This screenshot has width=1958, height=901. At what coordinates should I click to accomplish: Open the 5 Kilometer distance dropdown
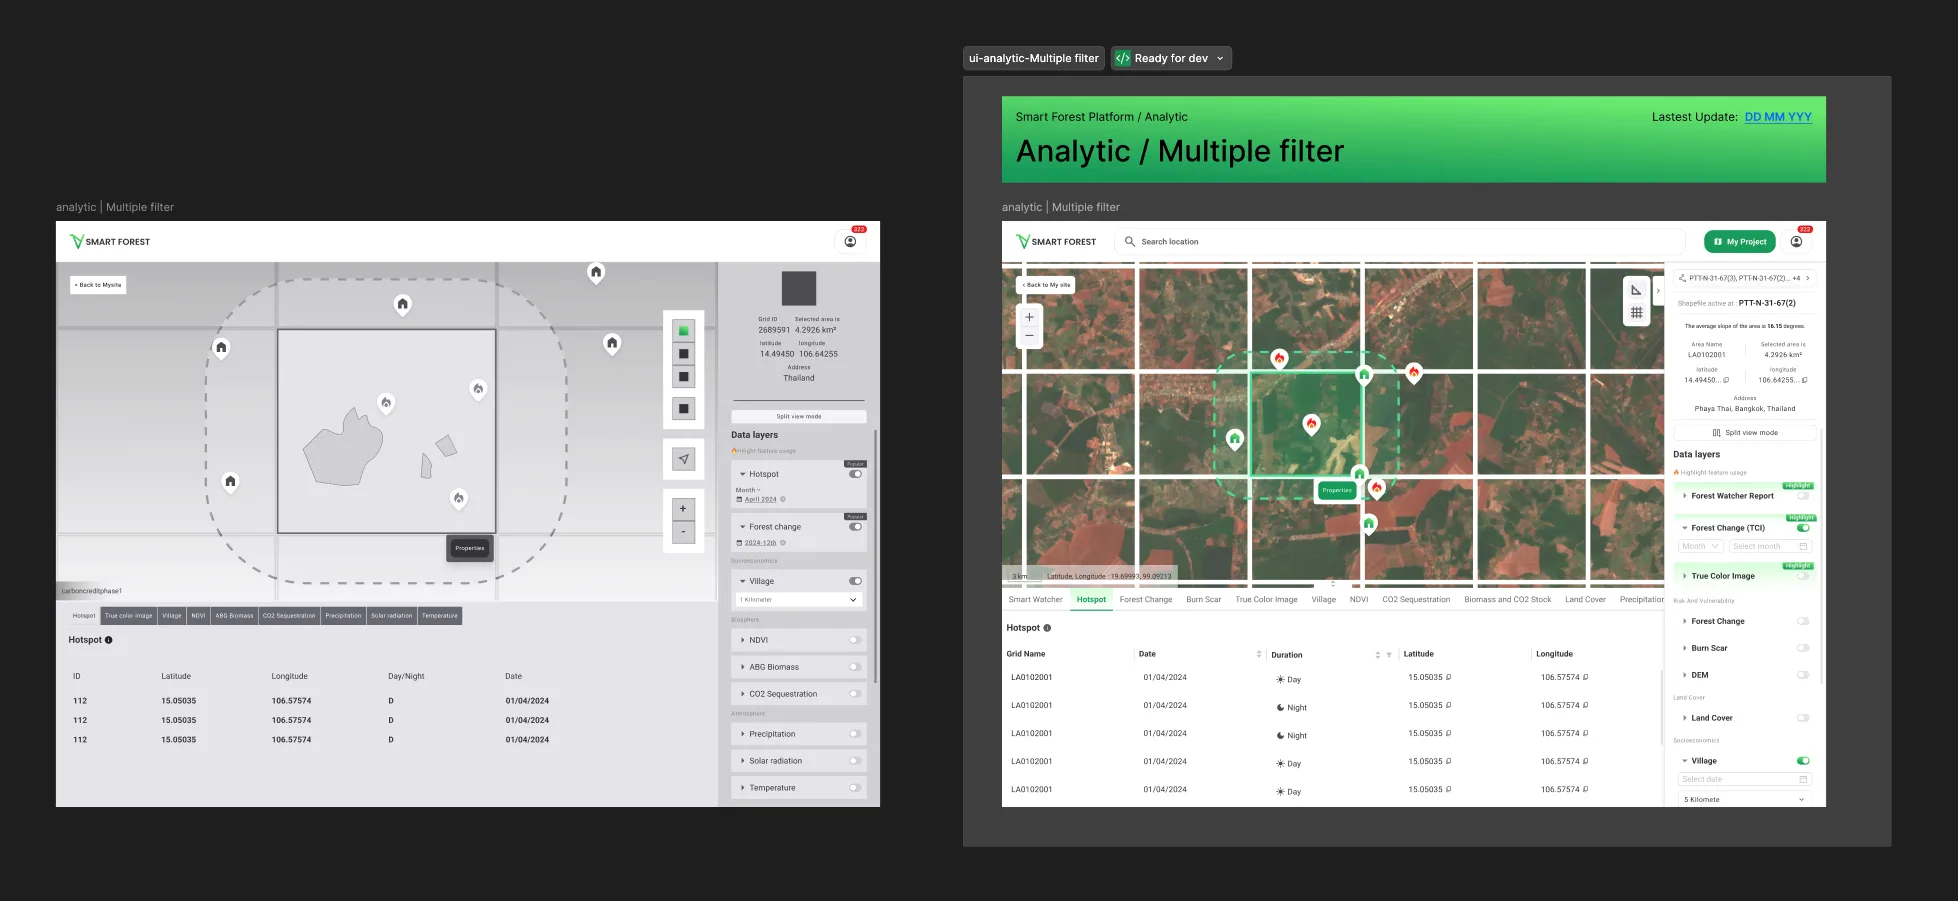point(1745,799)
